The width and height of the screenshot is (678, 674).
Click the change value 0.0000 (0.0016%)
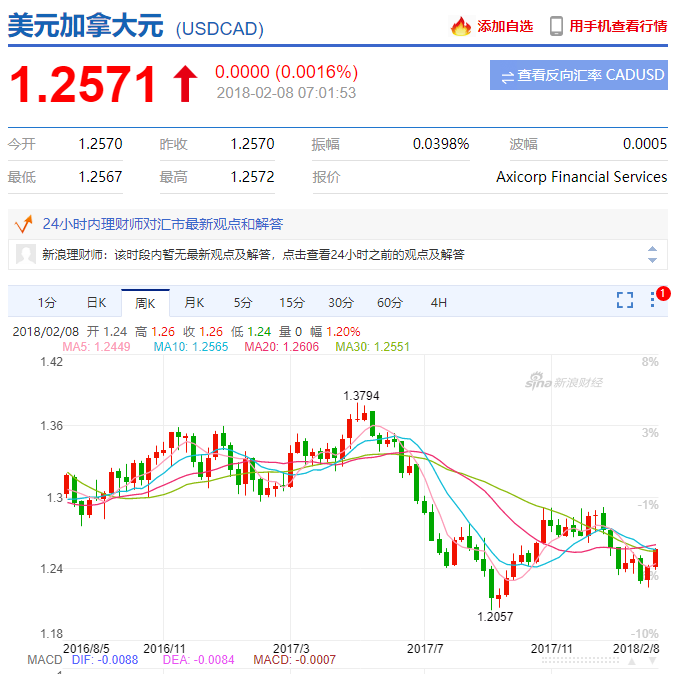pyautogui.click(x=287, y=72)
